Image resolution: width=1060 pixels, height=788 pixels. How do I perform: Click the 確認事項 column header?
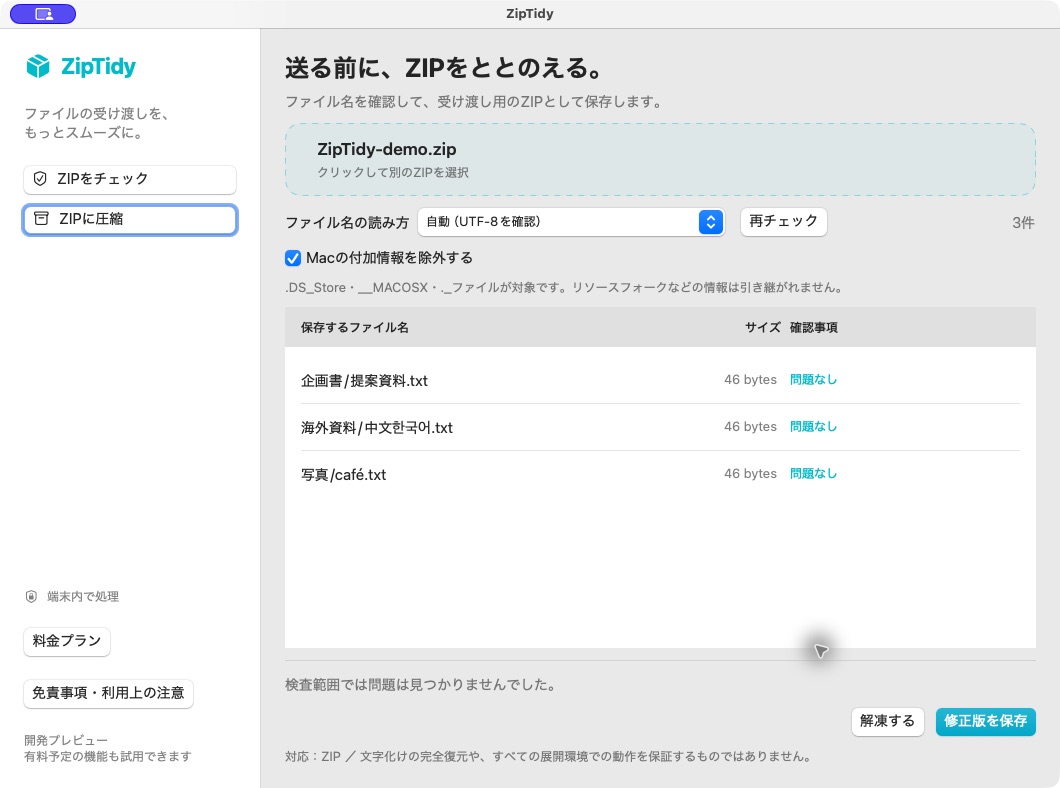tap(814, 328)
